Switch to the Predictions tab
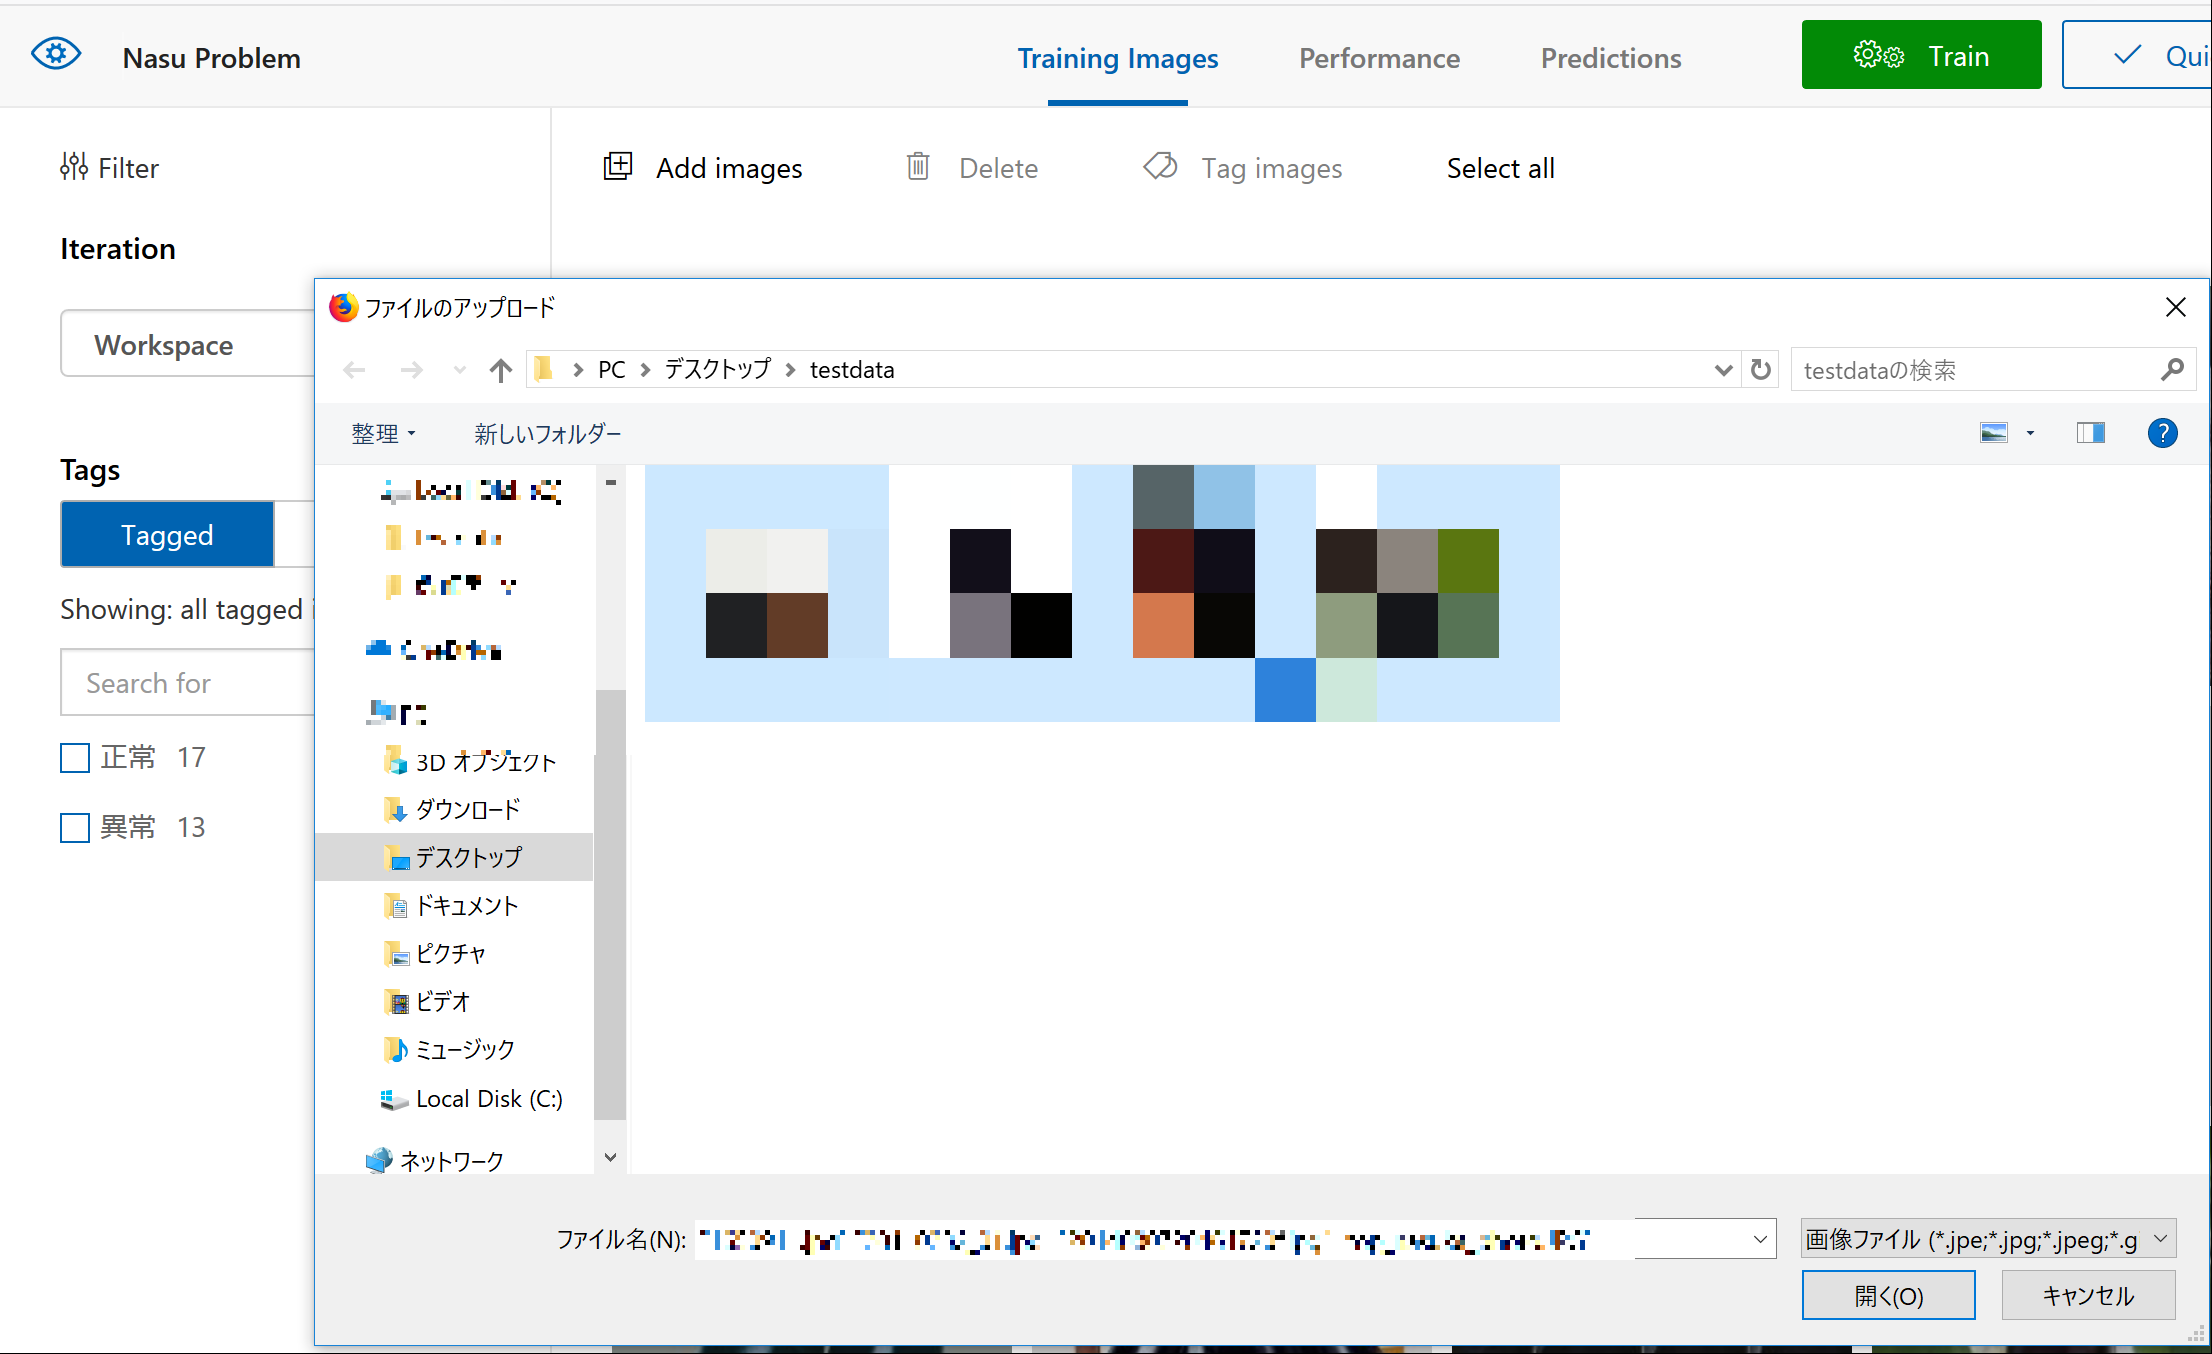Screen dimensions: 2212x1354 [1610, 58]
